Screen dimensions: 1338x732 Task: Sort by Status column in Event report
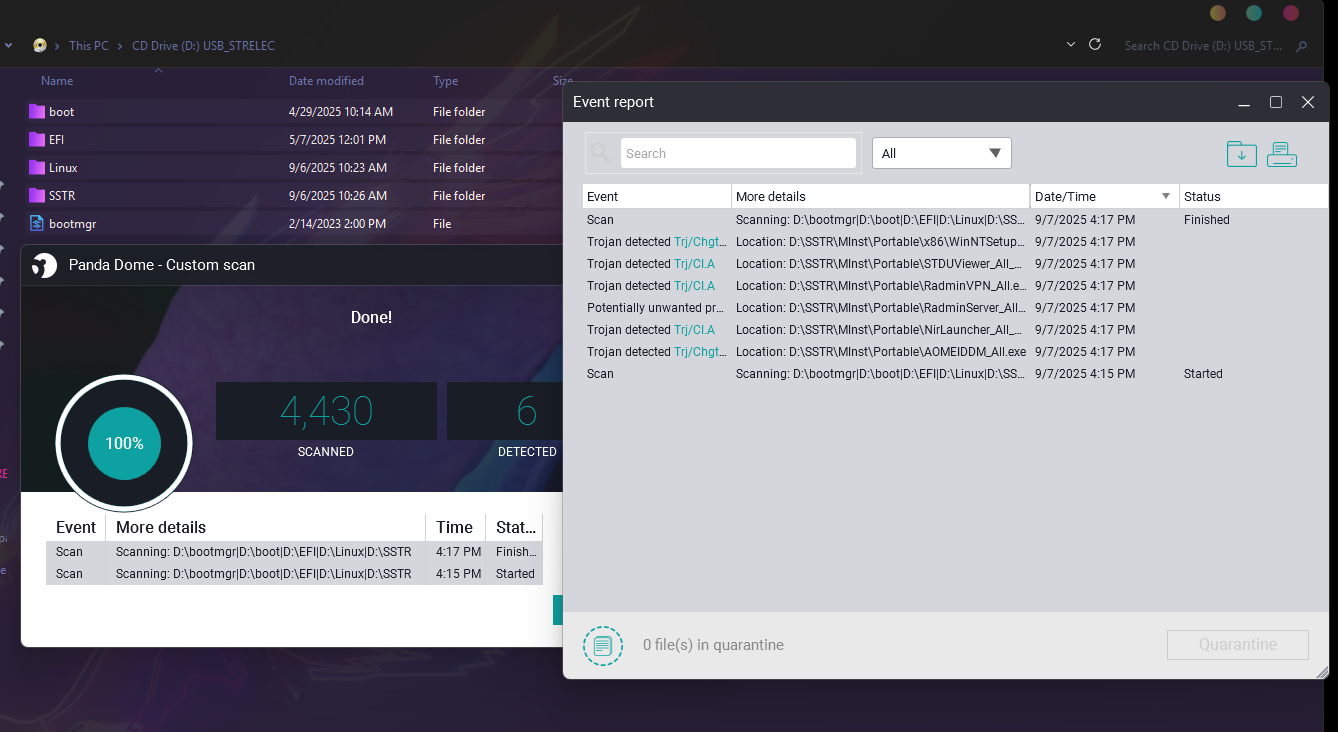pos(1254,196)
